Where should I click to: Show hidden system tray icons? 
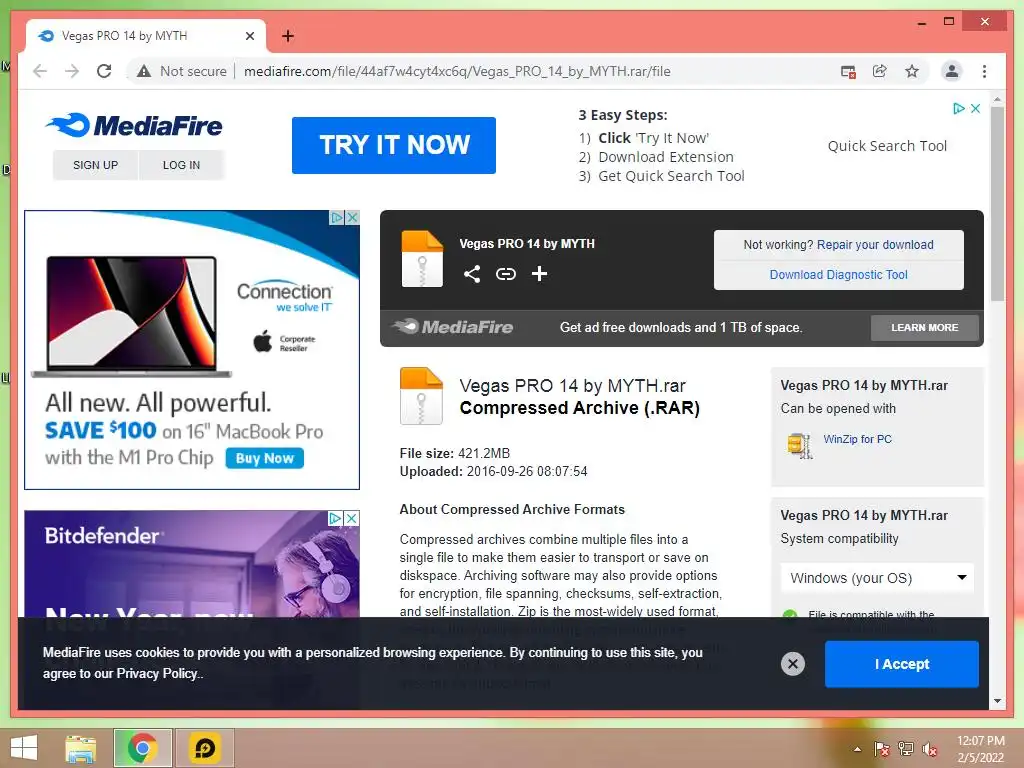857,749
